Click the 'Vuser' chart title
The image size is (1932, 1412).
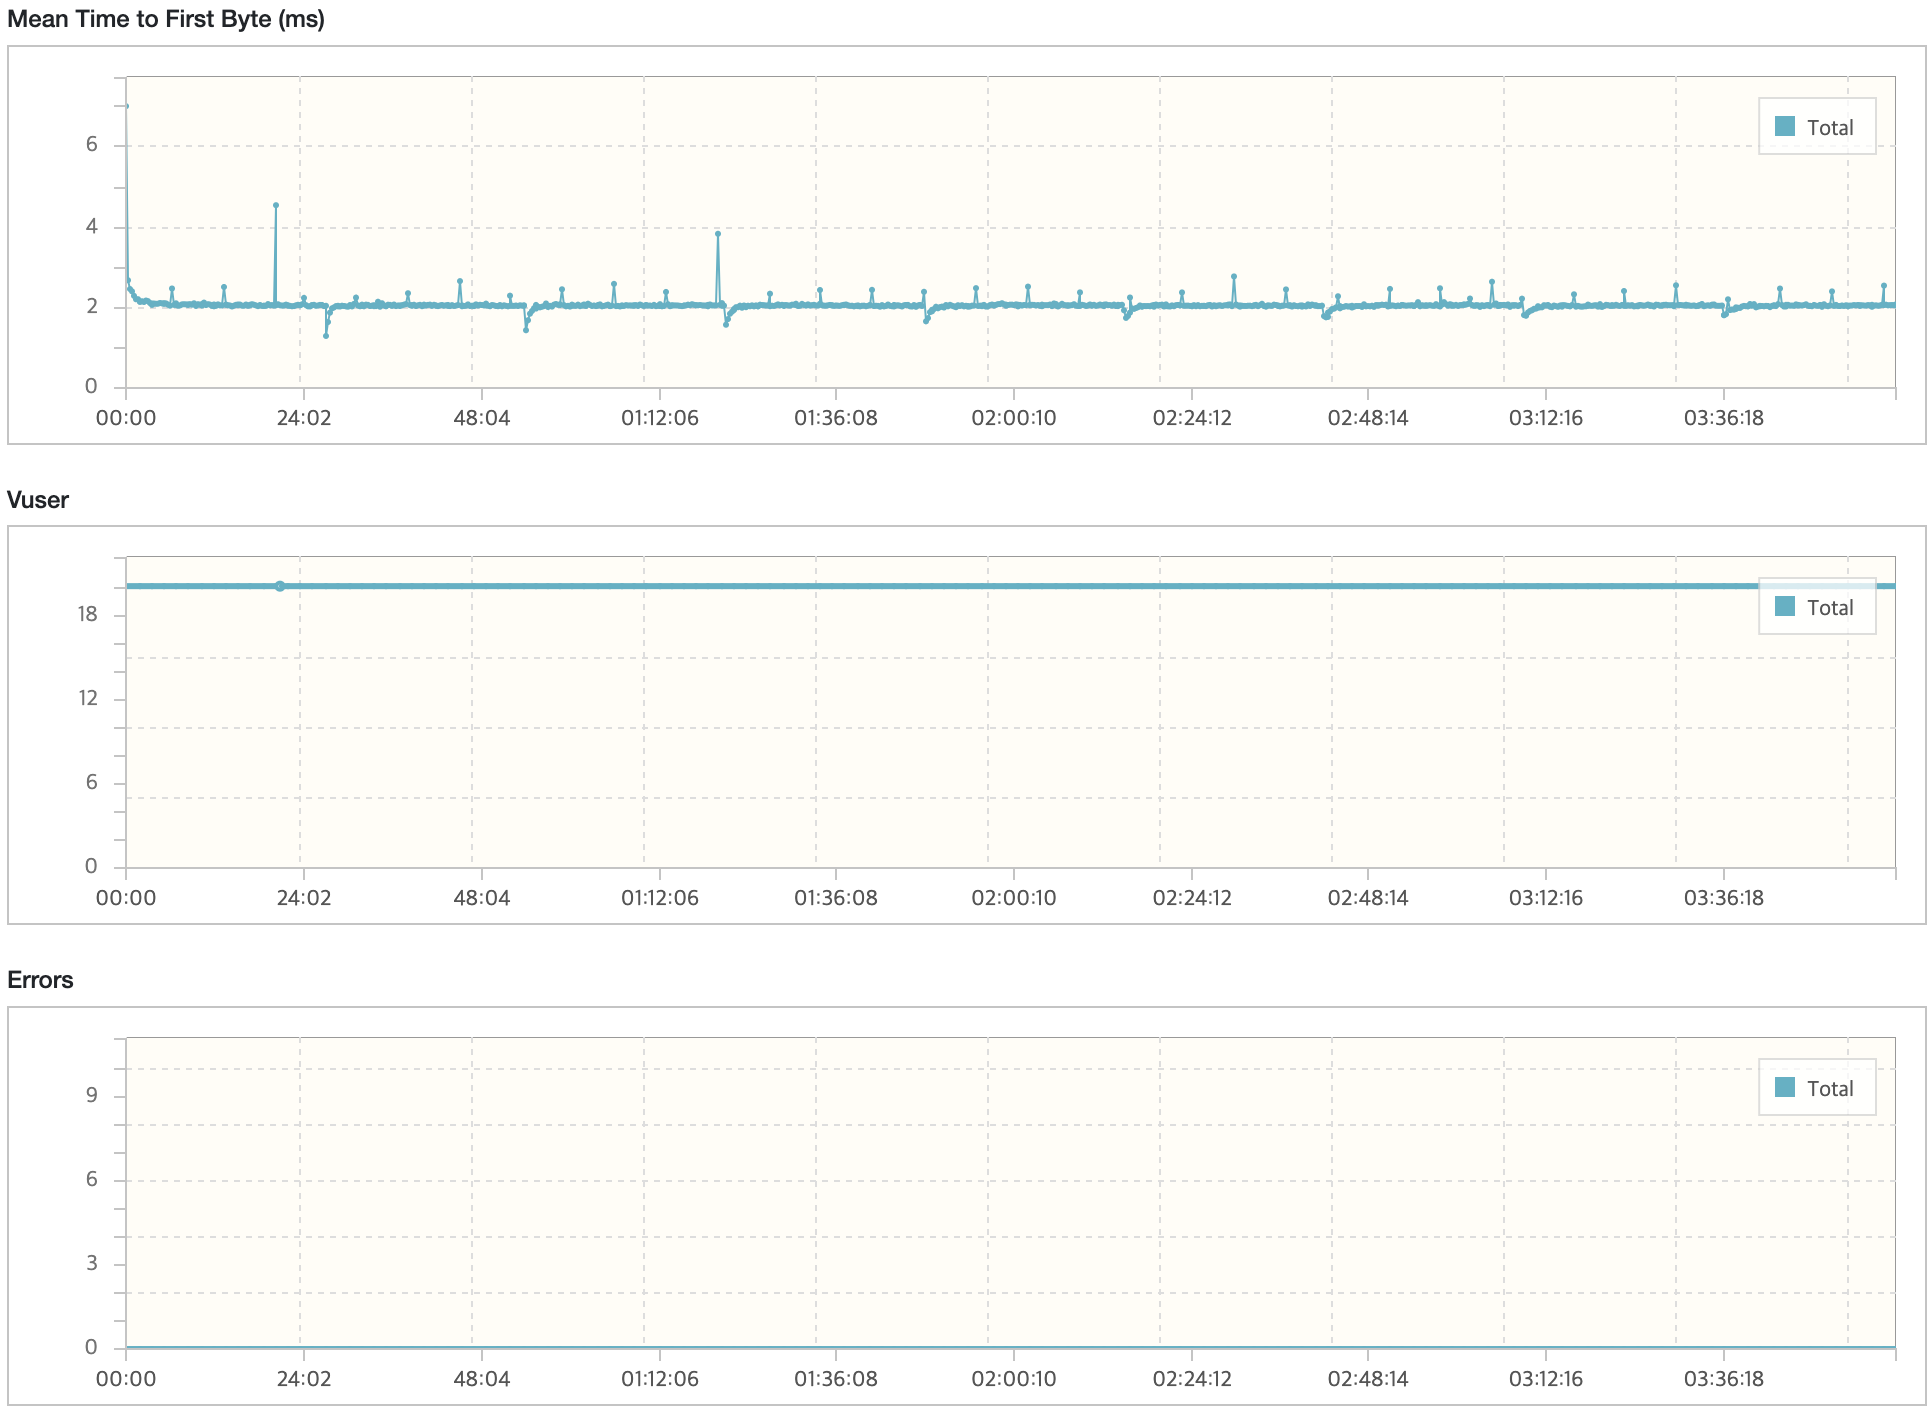pyautogui.click(x=38, y=500)
